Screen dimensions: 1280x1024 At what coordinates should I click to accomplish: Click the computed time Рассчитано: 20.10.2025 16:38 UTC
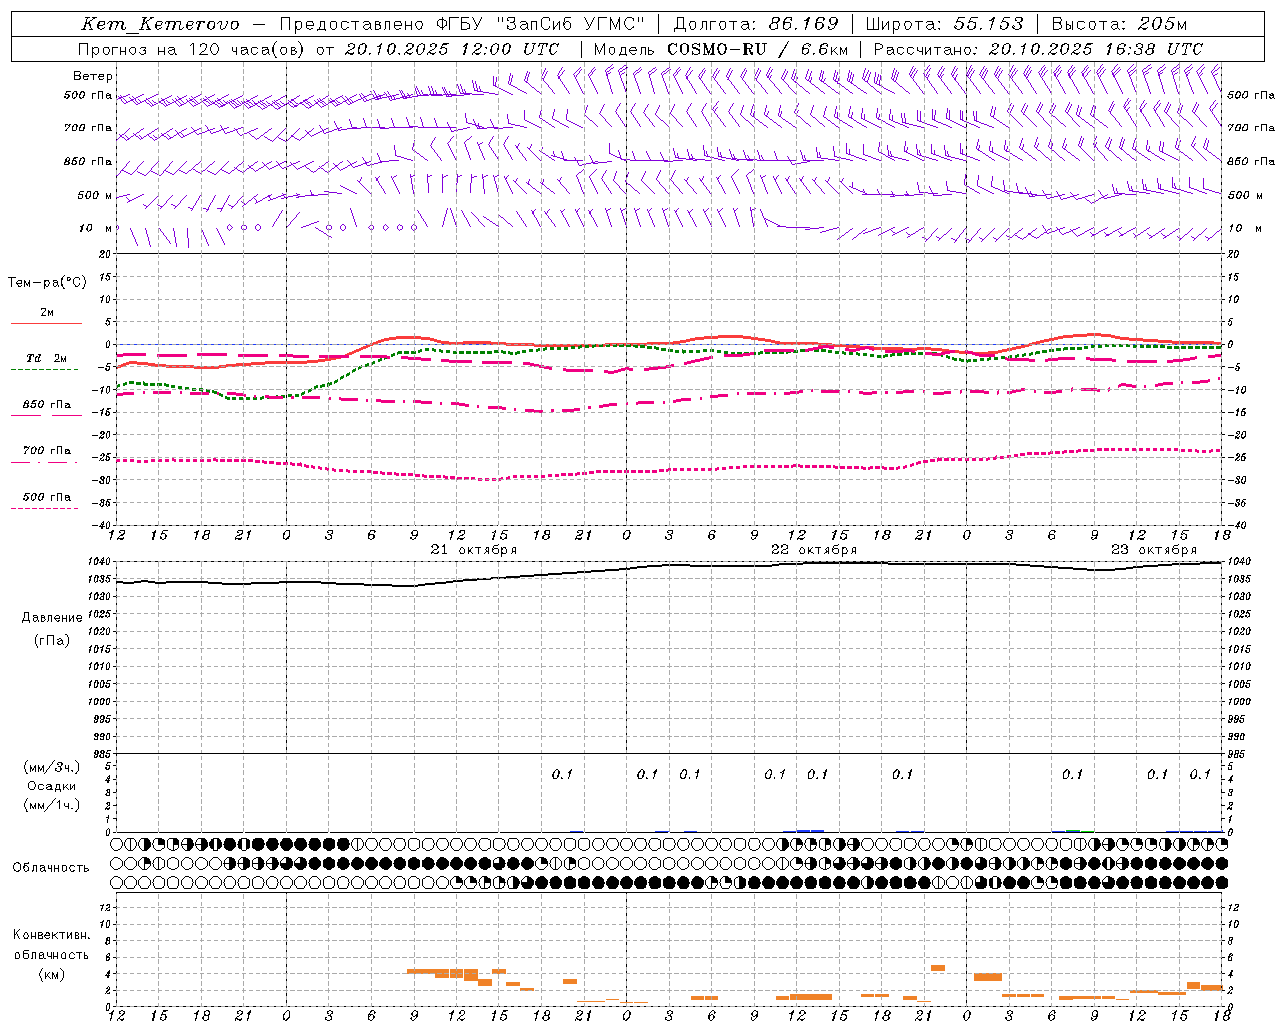coord(1038,49)
